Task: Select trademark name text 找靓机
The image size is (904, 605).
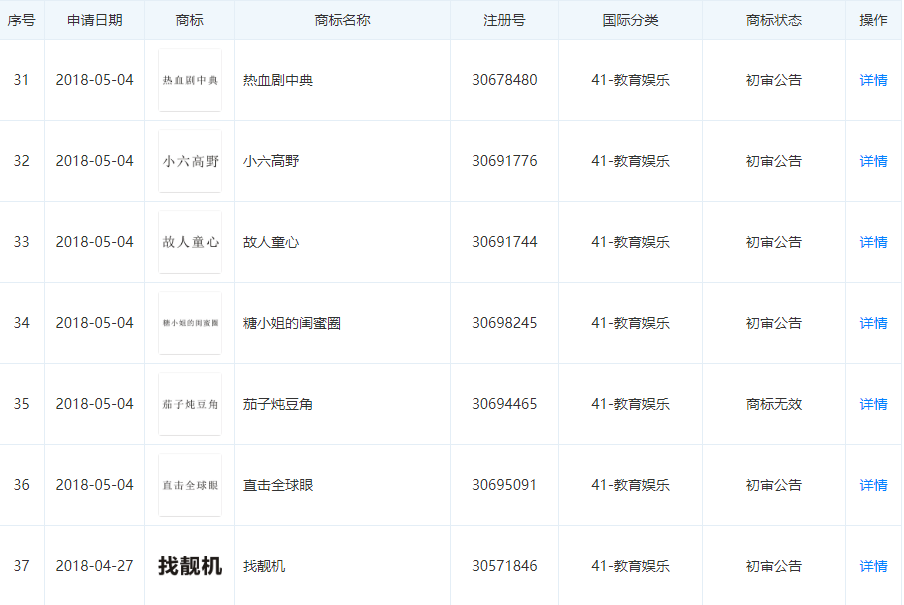Action: point(264,566)
